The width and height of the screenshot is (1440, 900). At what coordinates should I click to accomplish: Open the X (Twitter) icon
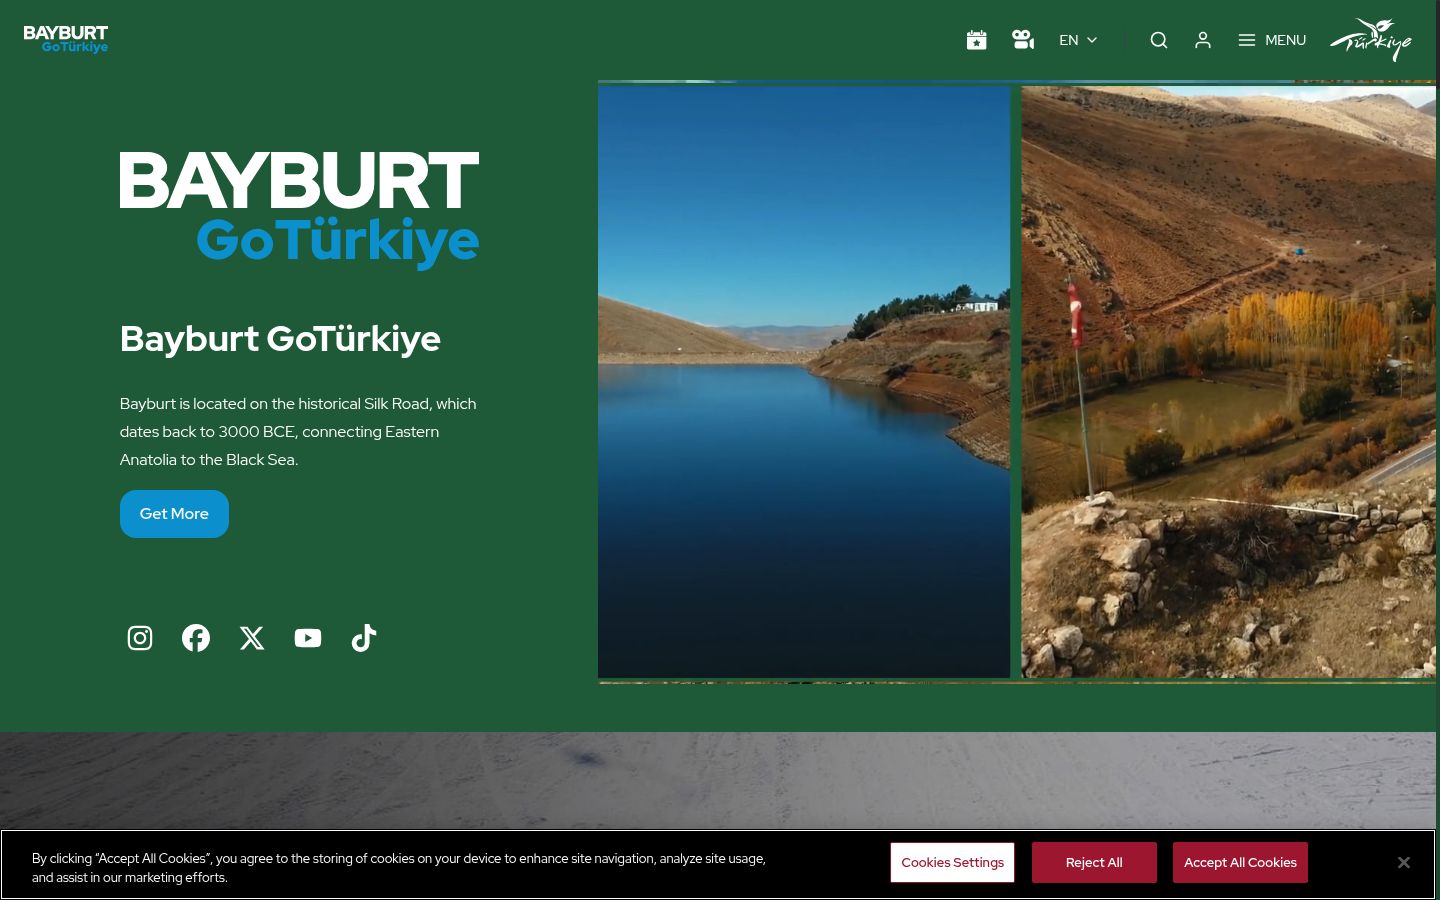252,638
